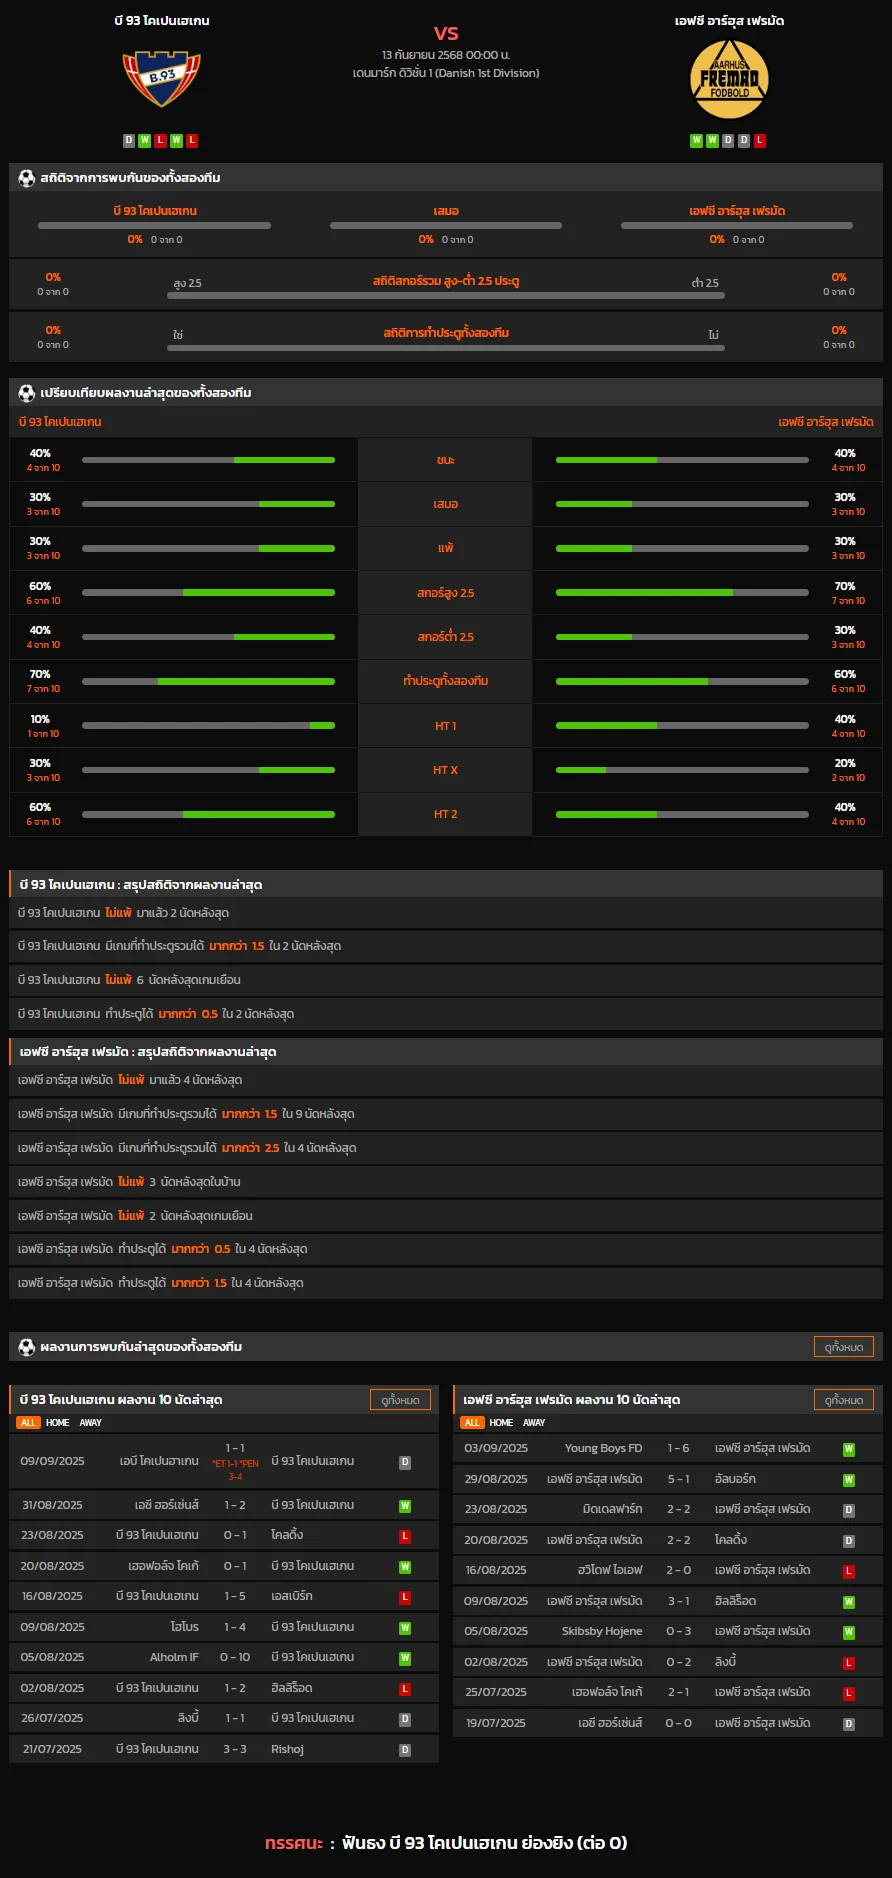Screen dimensions: 892x1878
Task: Select ALL tab in B.93 last 10 matches
Action: (28, 1422)
